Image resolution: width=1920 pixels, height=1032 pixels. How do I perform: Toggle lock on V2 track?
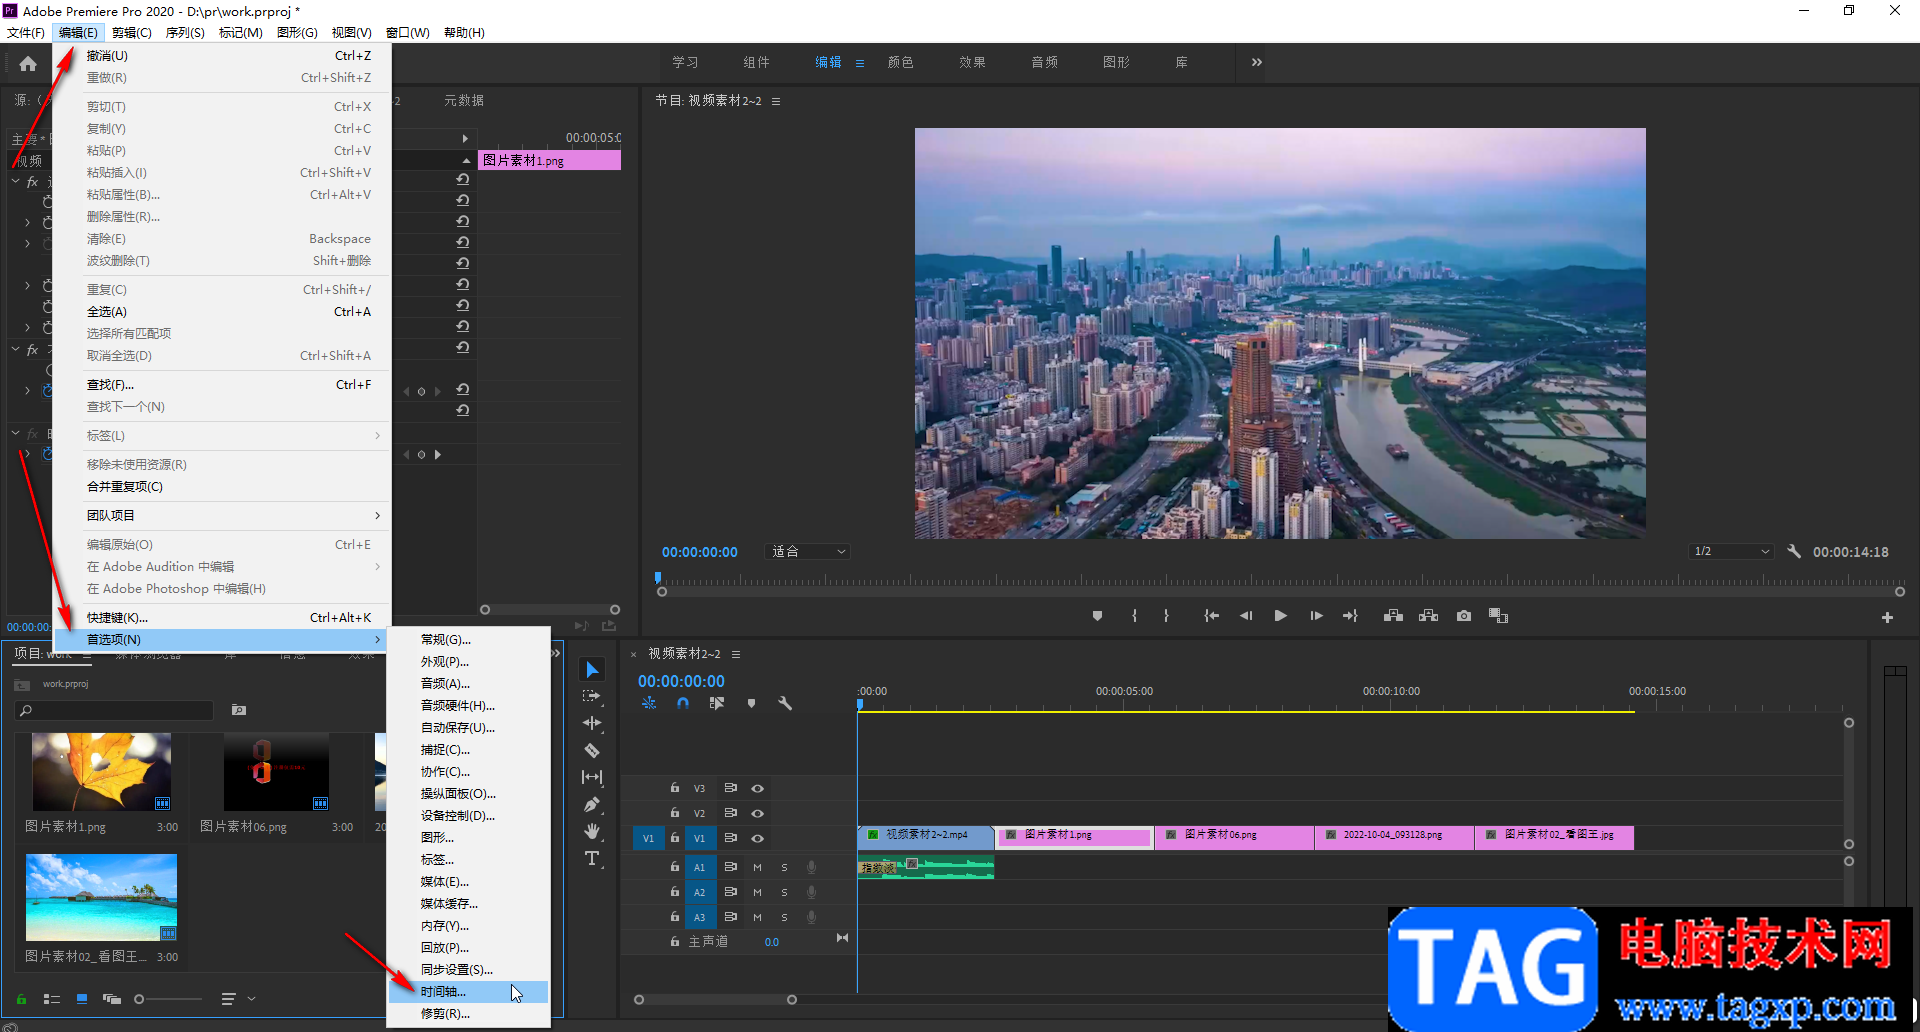[x=675, y=813]
